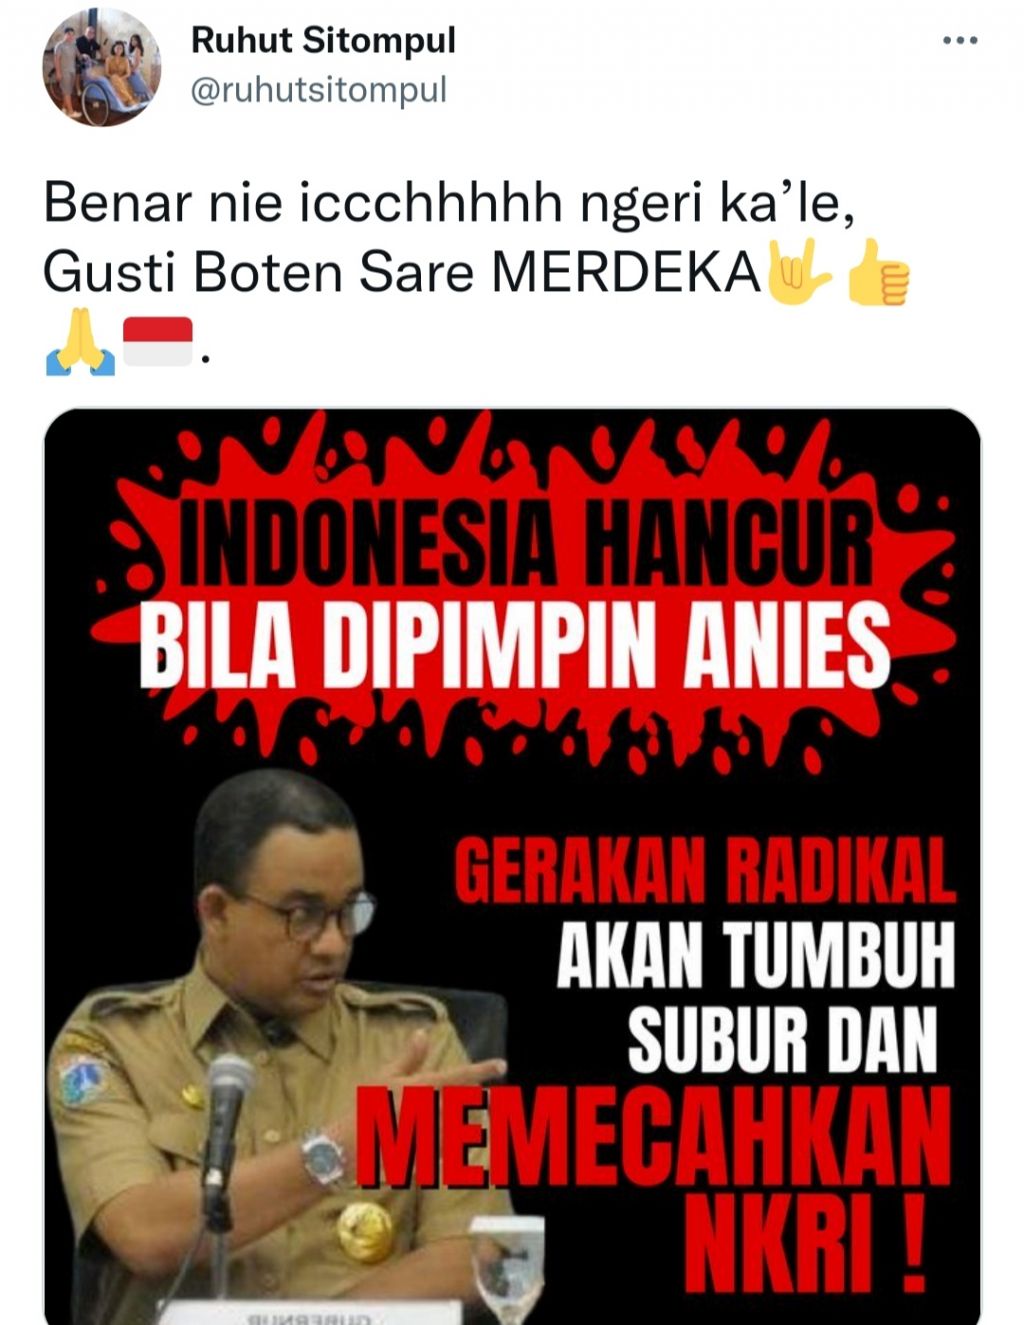Screen dimensions: 1024x1325
Task: Click the thumbs up emoji
Action: coord(877,271)
